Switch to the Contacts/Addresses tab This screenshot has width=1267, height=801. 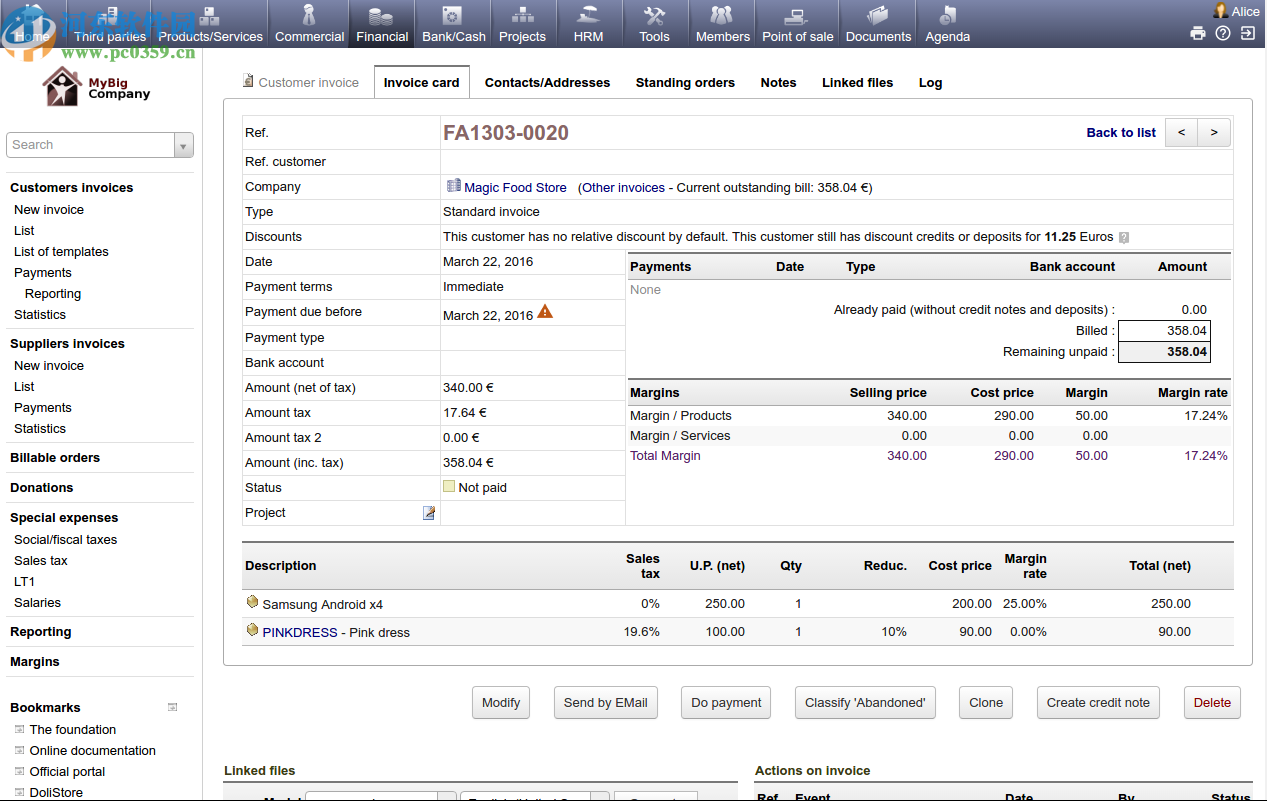pos(547,83)
